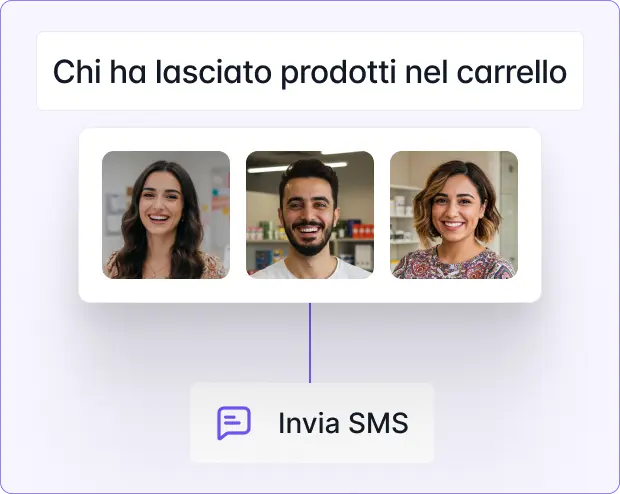Click the word 'carrello' in the heading
Screen dimensions: 620x494
click(512, 72)
